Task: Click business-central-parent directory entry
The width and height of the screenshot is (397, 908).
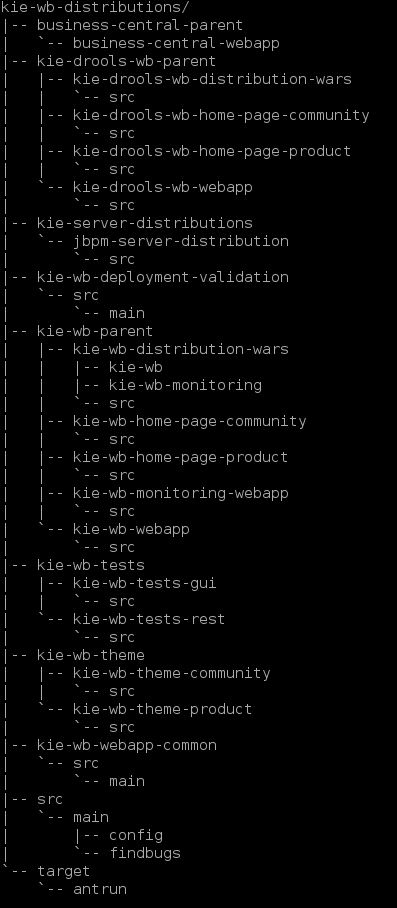Action: click(140, 25)
